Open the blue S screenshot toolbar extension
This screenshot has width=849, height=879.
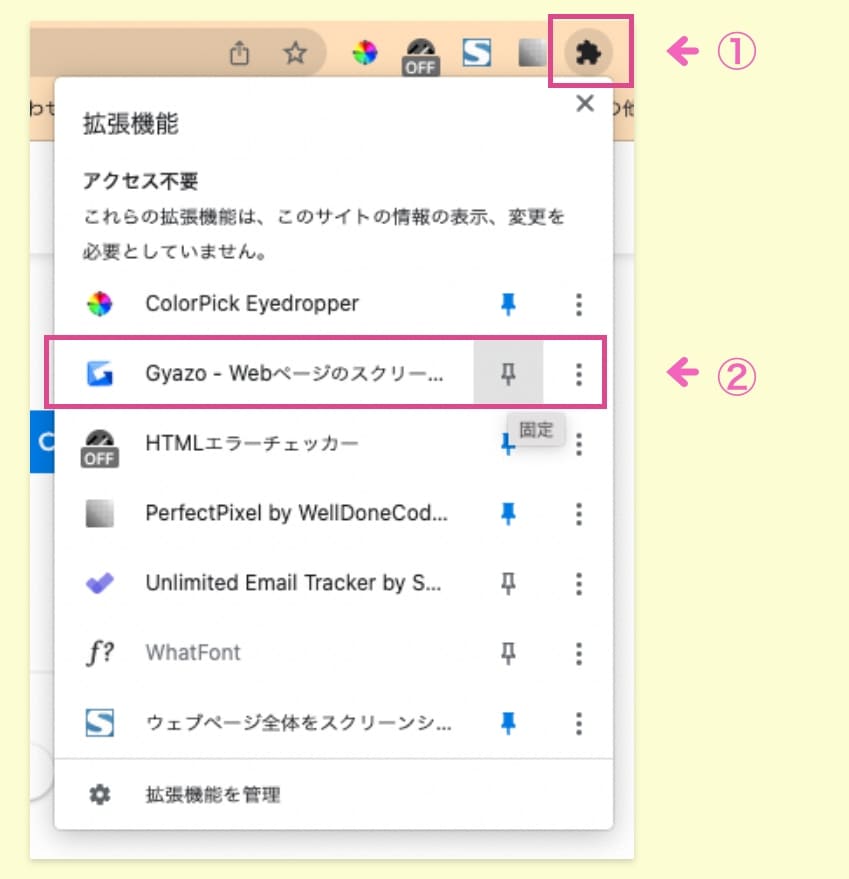(x=477, y=53)
